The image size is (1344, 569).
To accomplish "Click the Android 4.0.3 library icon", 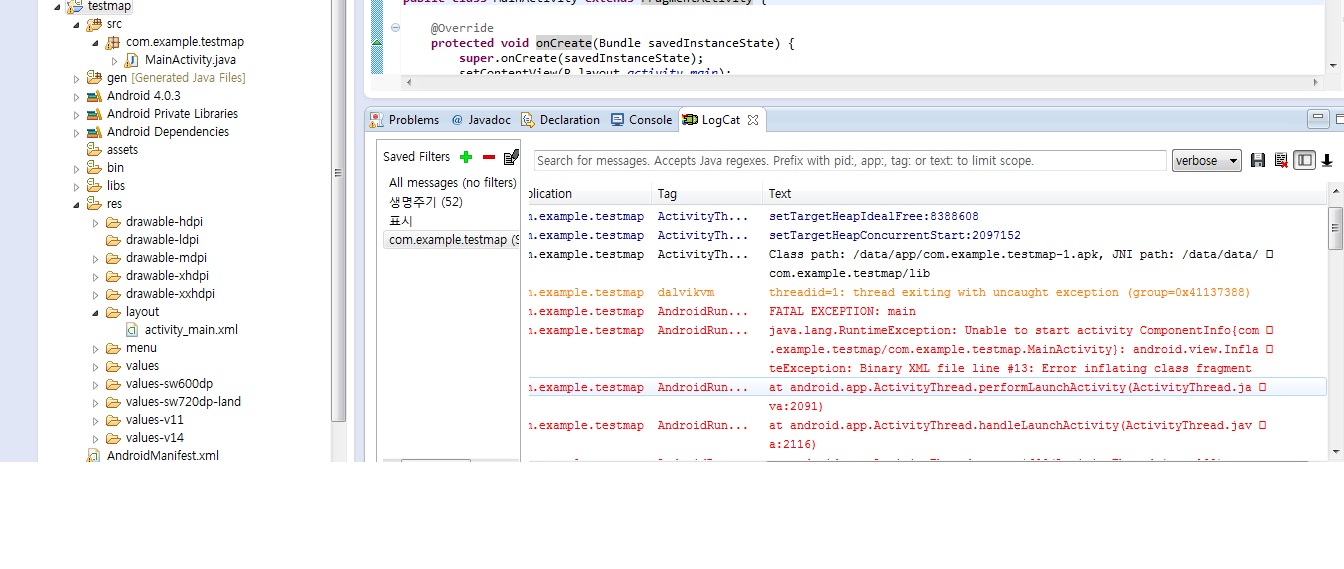I will tap(94, 96).
